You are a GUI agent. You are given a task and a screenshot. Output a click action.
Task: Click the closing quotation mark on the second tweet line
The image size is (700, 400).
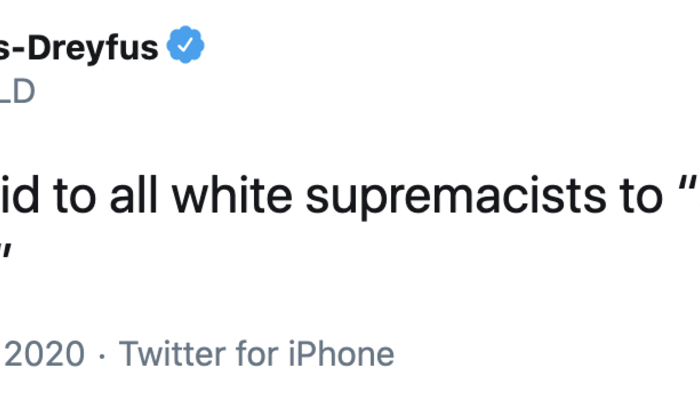(x=7, y=252)
